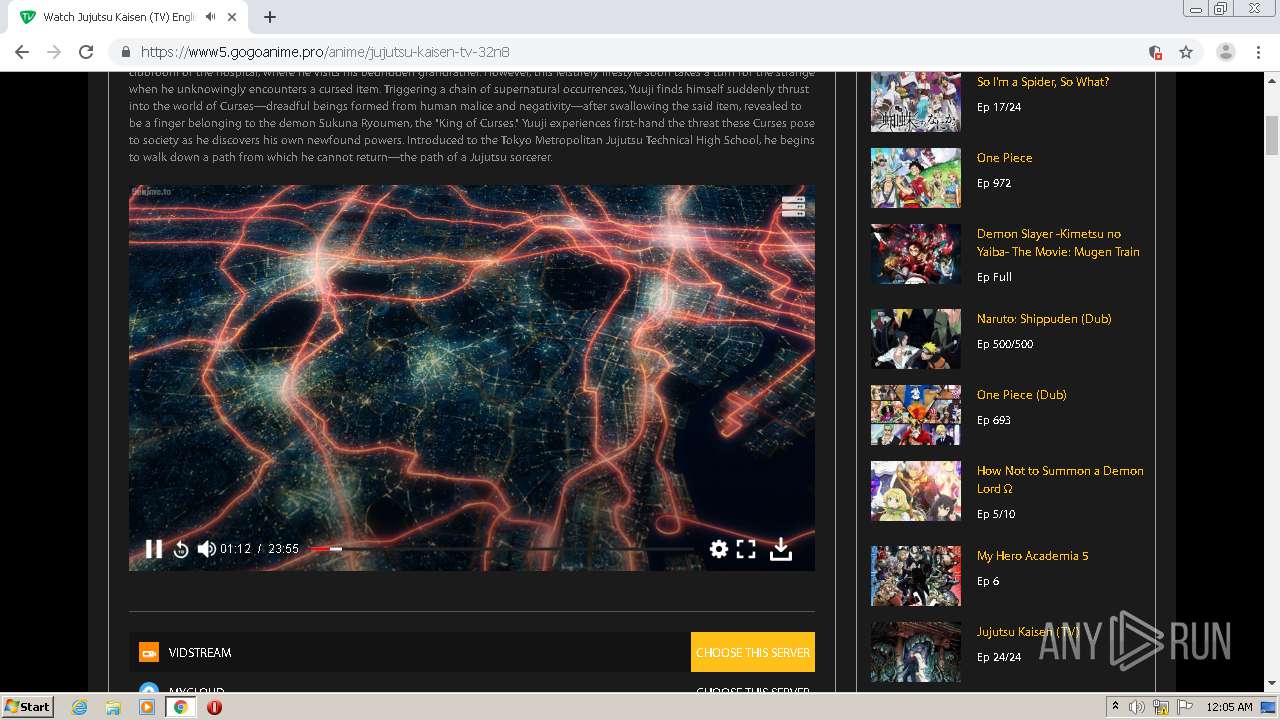Open playlist icon on video top-right

tap(793, 207)
